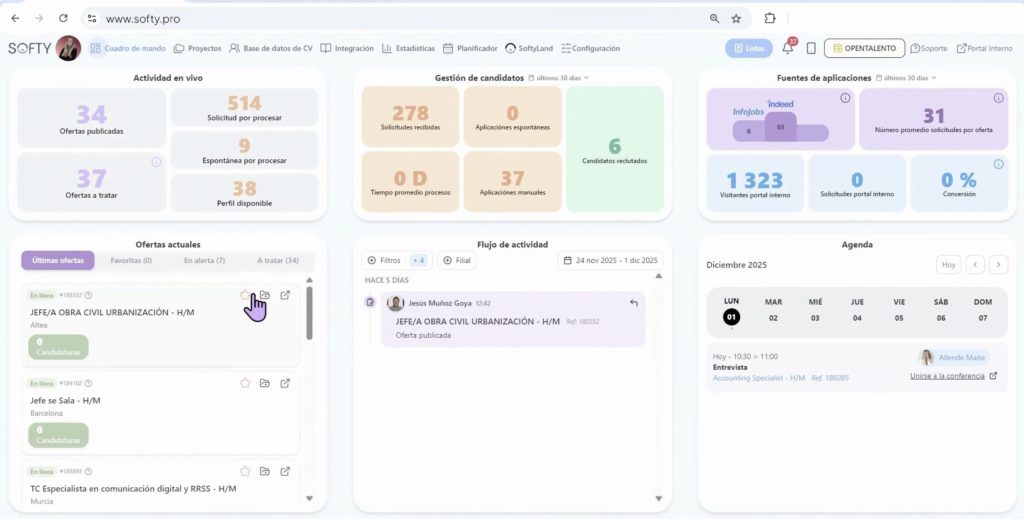Mark Jefe se Sala offer as favorite
This screenshot has width=1024, height=519.
tap(245, 383)
